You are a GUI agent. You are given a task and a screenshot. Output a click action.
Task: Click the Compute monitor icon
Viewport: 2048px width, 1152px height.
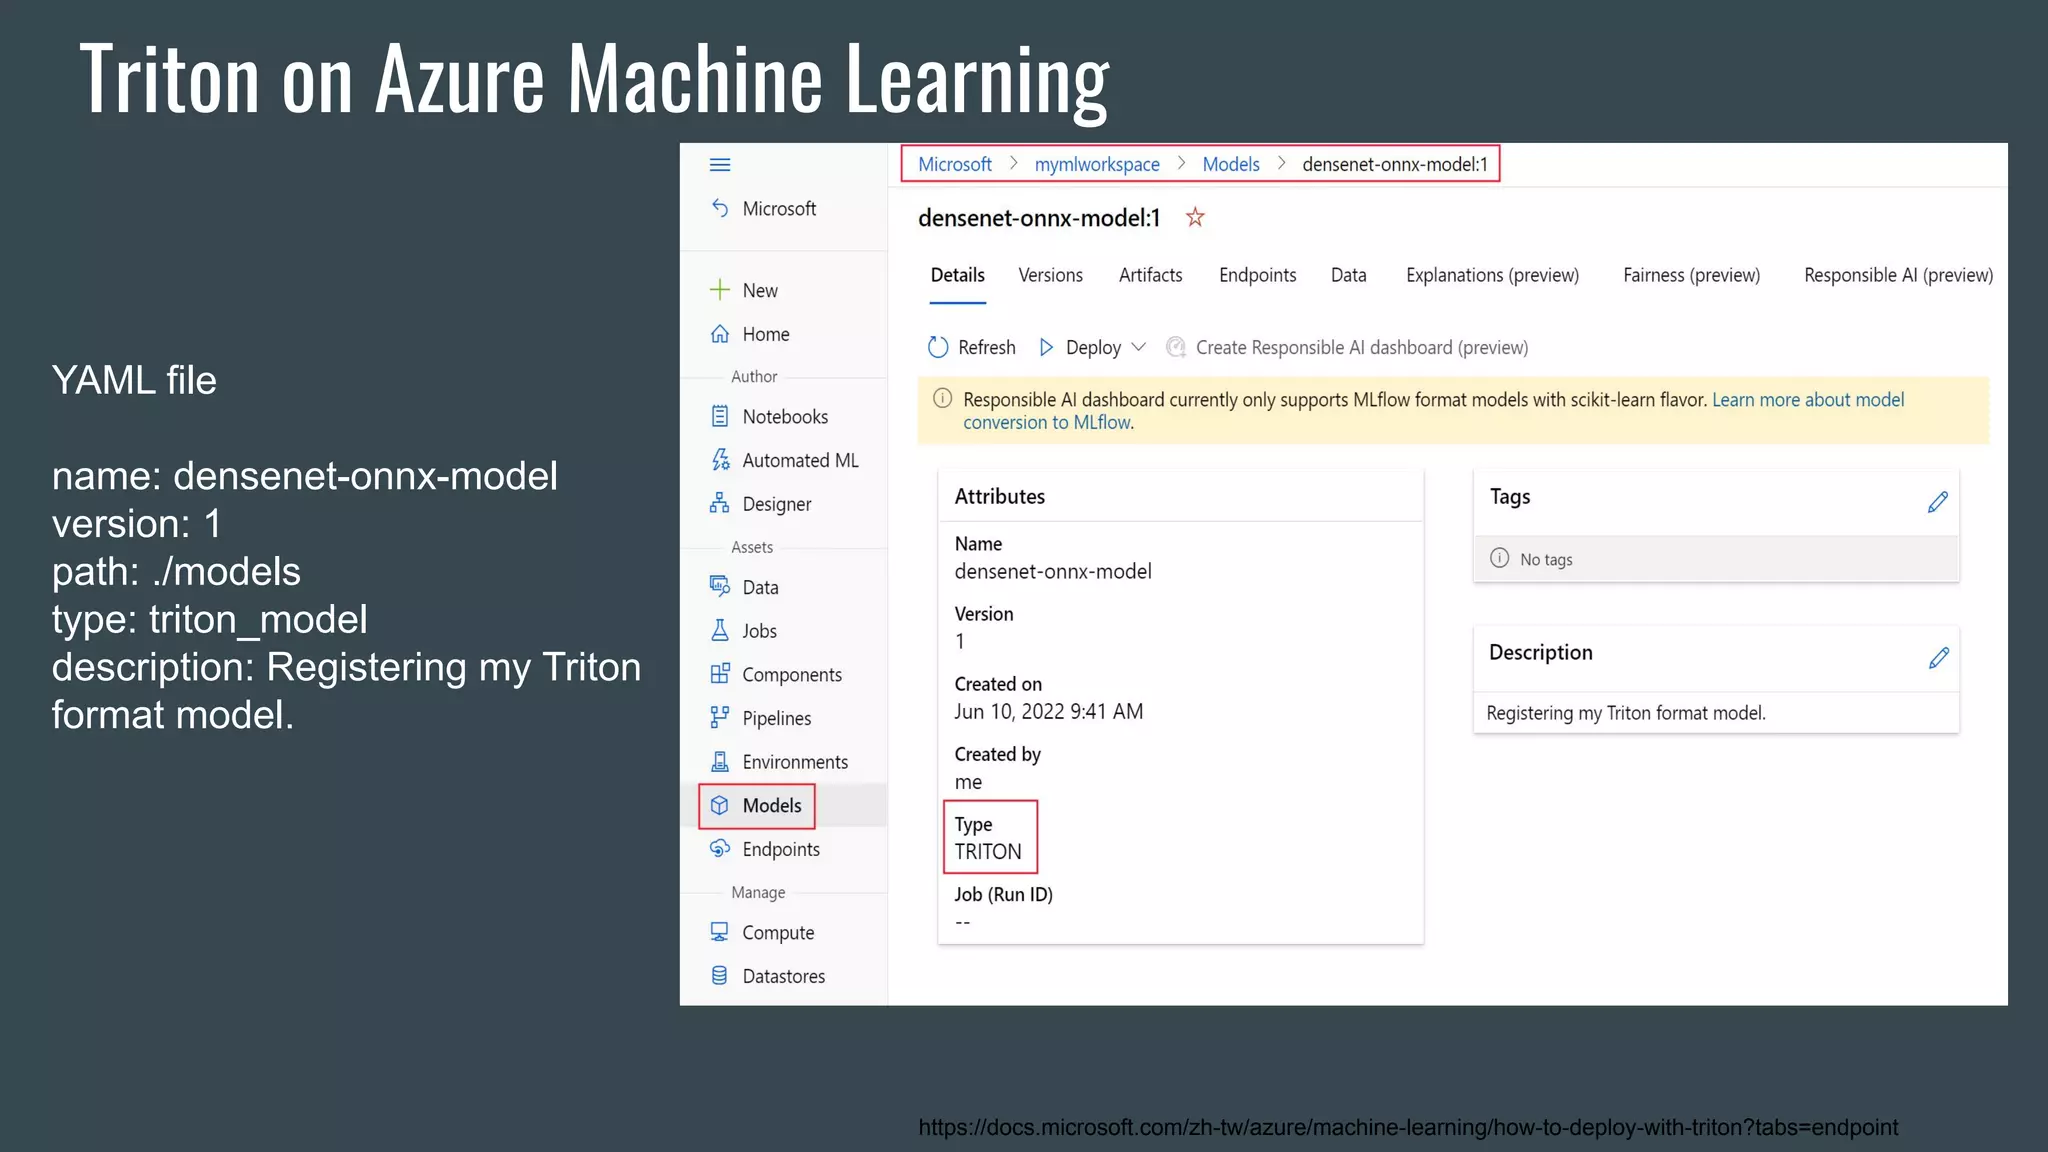coord(720,932)
